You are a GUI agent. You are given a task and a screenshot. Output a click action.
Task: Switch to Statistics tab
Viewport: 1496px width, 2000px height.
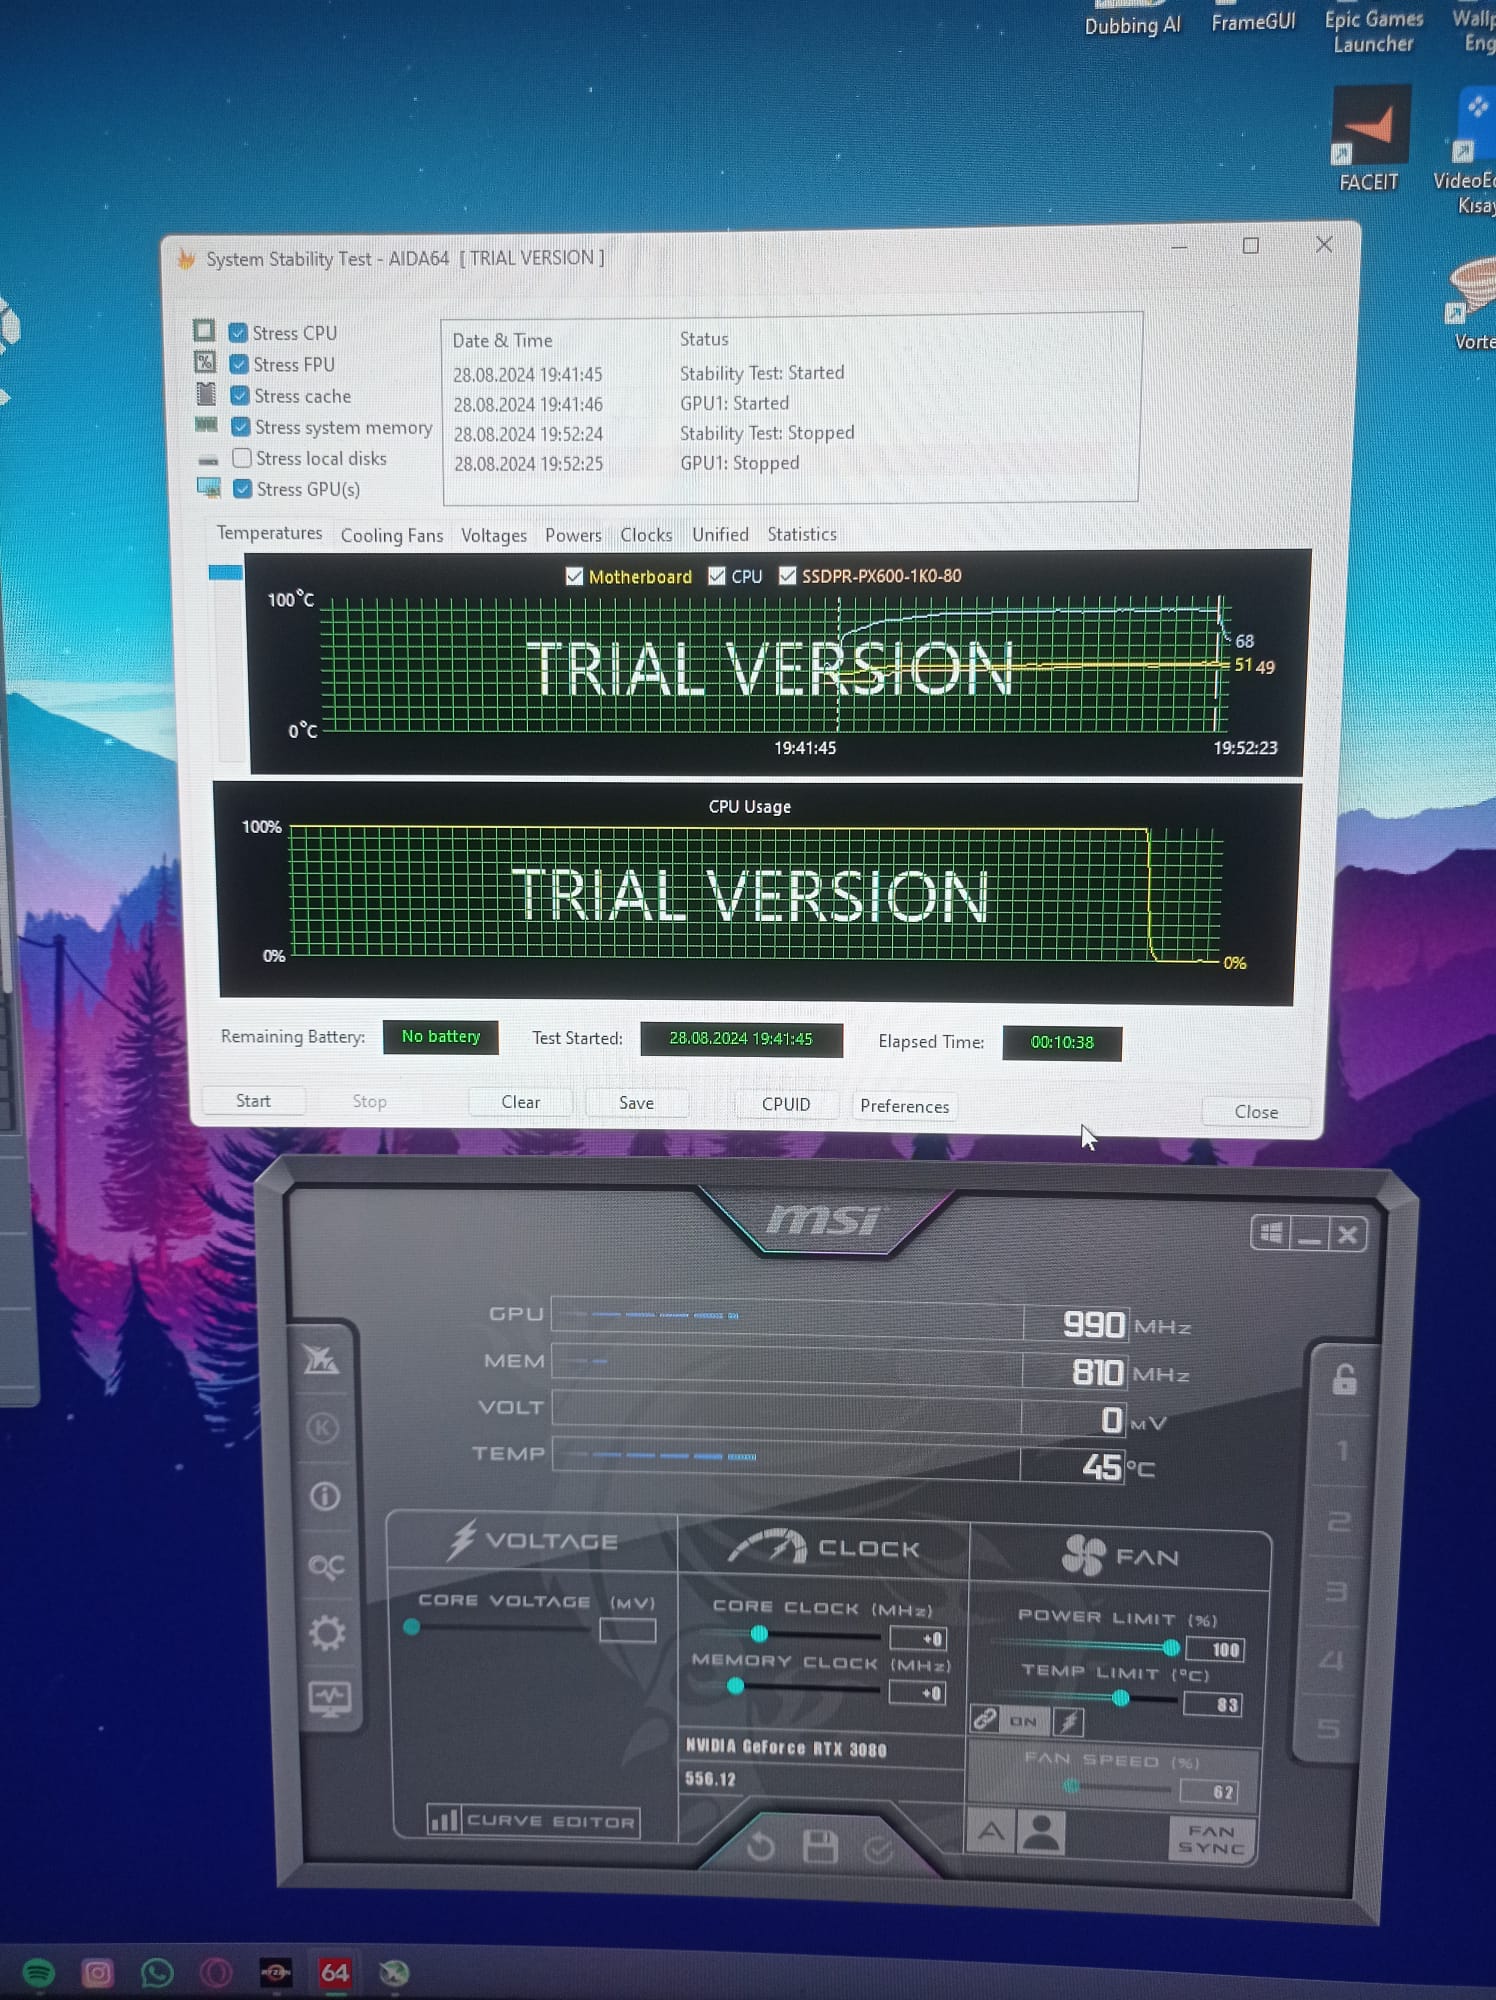pyautogui.click(x=802, y=534)
